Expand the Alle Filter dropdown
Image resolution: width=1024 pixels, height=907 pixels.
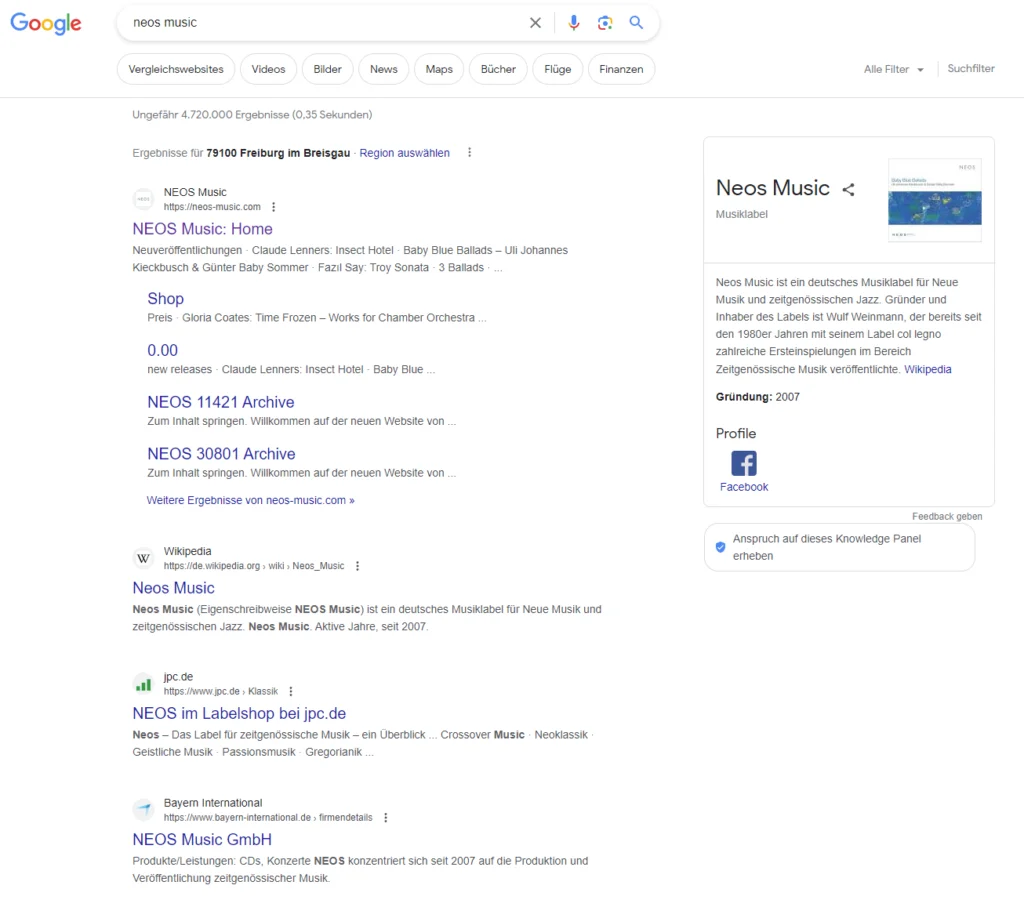(x=894, y=70)
